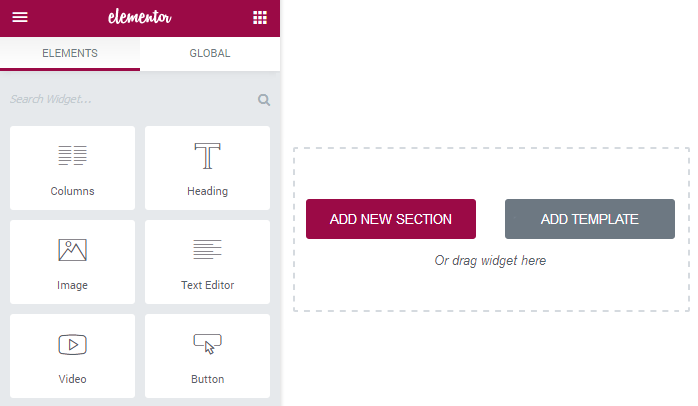Click the Columns widget label
This screenshot has height=406, width=698.
coord(73,191)
